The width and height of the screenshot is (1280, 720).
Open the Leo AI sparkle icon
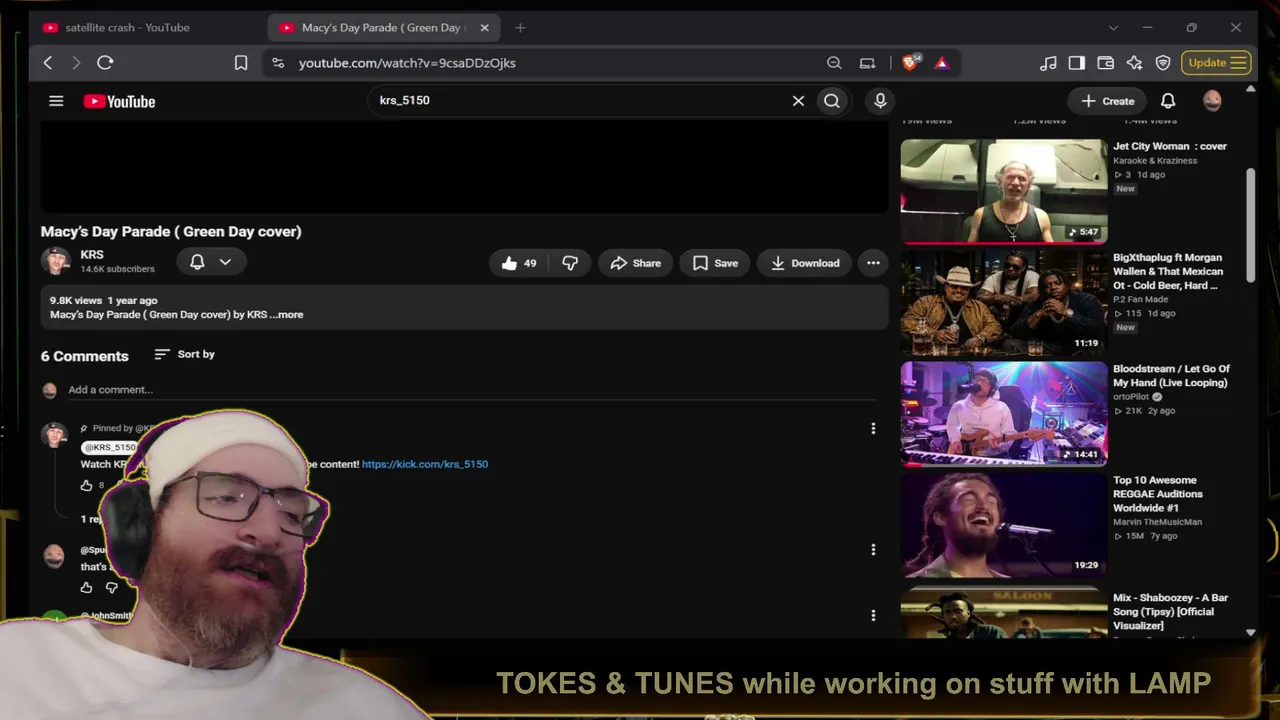coord(1134,63)
